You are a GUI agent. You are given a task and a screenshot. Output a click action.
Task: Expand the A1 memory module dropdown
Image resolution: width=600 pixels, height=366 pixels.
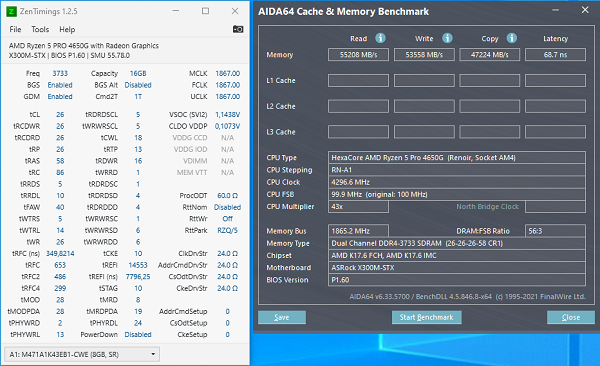[82, 354]
